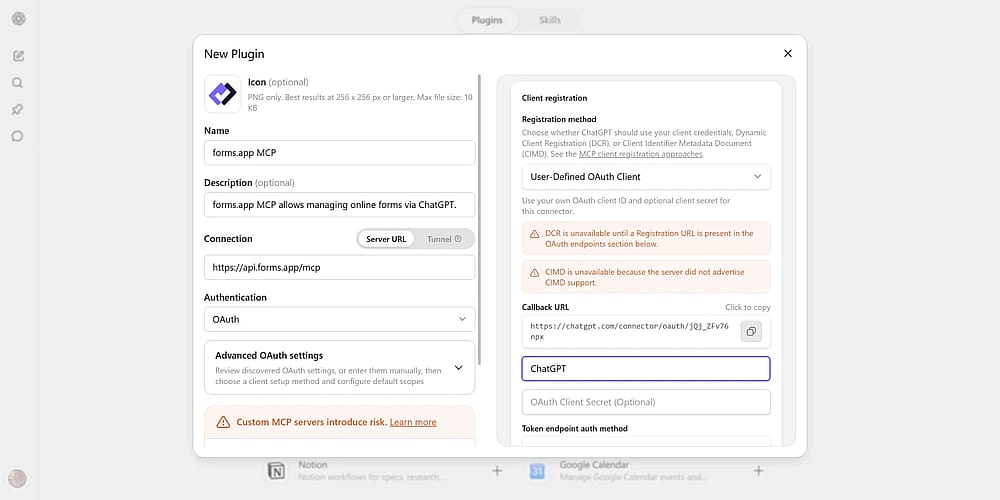Click the plugin icon image upload

coord(223,94)
